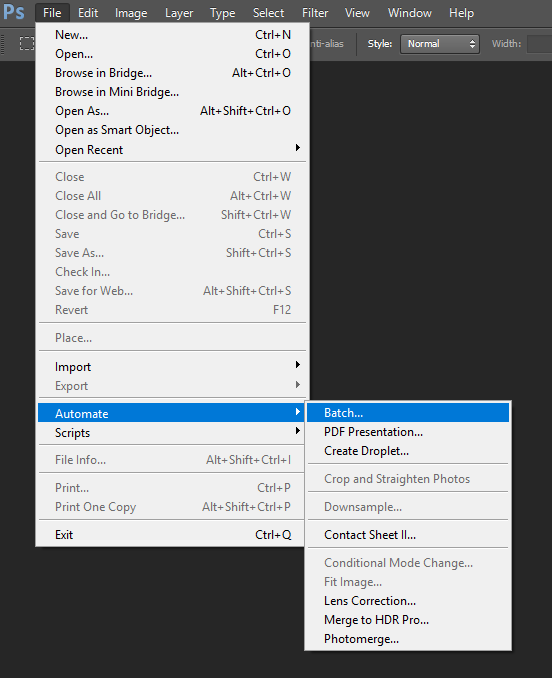The width and height of the screenshot is (552, 678).
Task: Click the Save entry
Action: click(172, 233)
